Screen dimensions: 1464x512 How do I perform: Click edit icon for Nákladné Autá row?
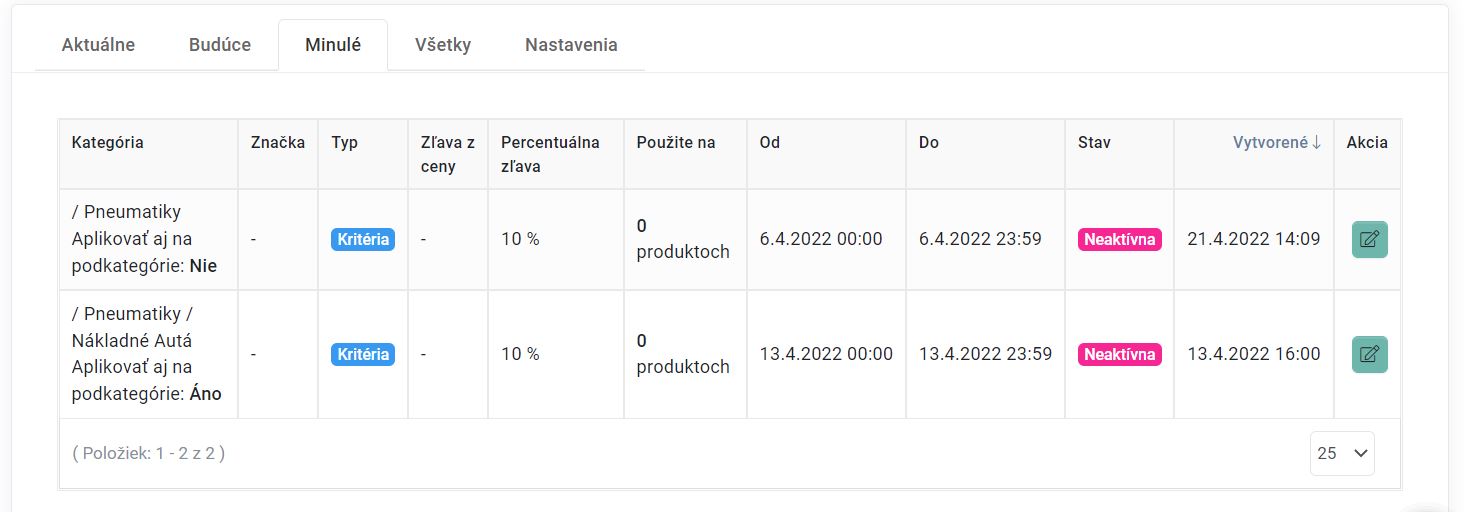coord(1369,354)
